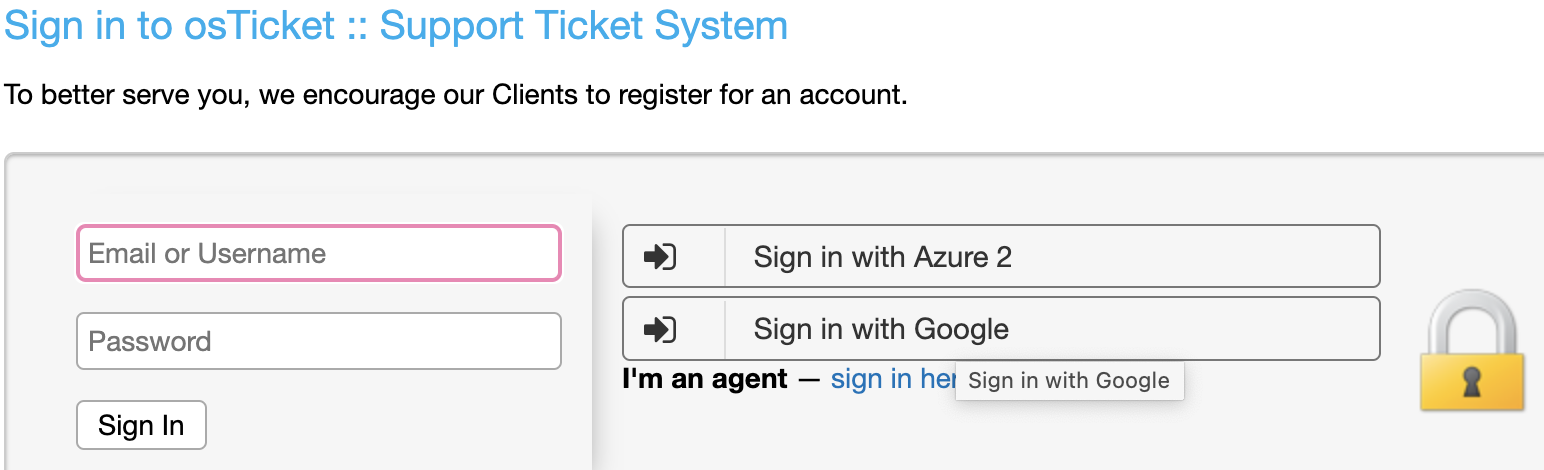Click the golden padlock icon

[1472, 350]
